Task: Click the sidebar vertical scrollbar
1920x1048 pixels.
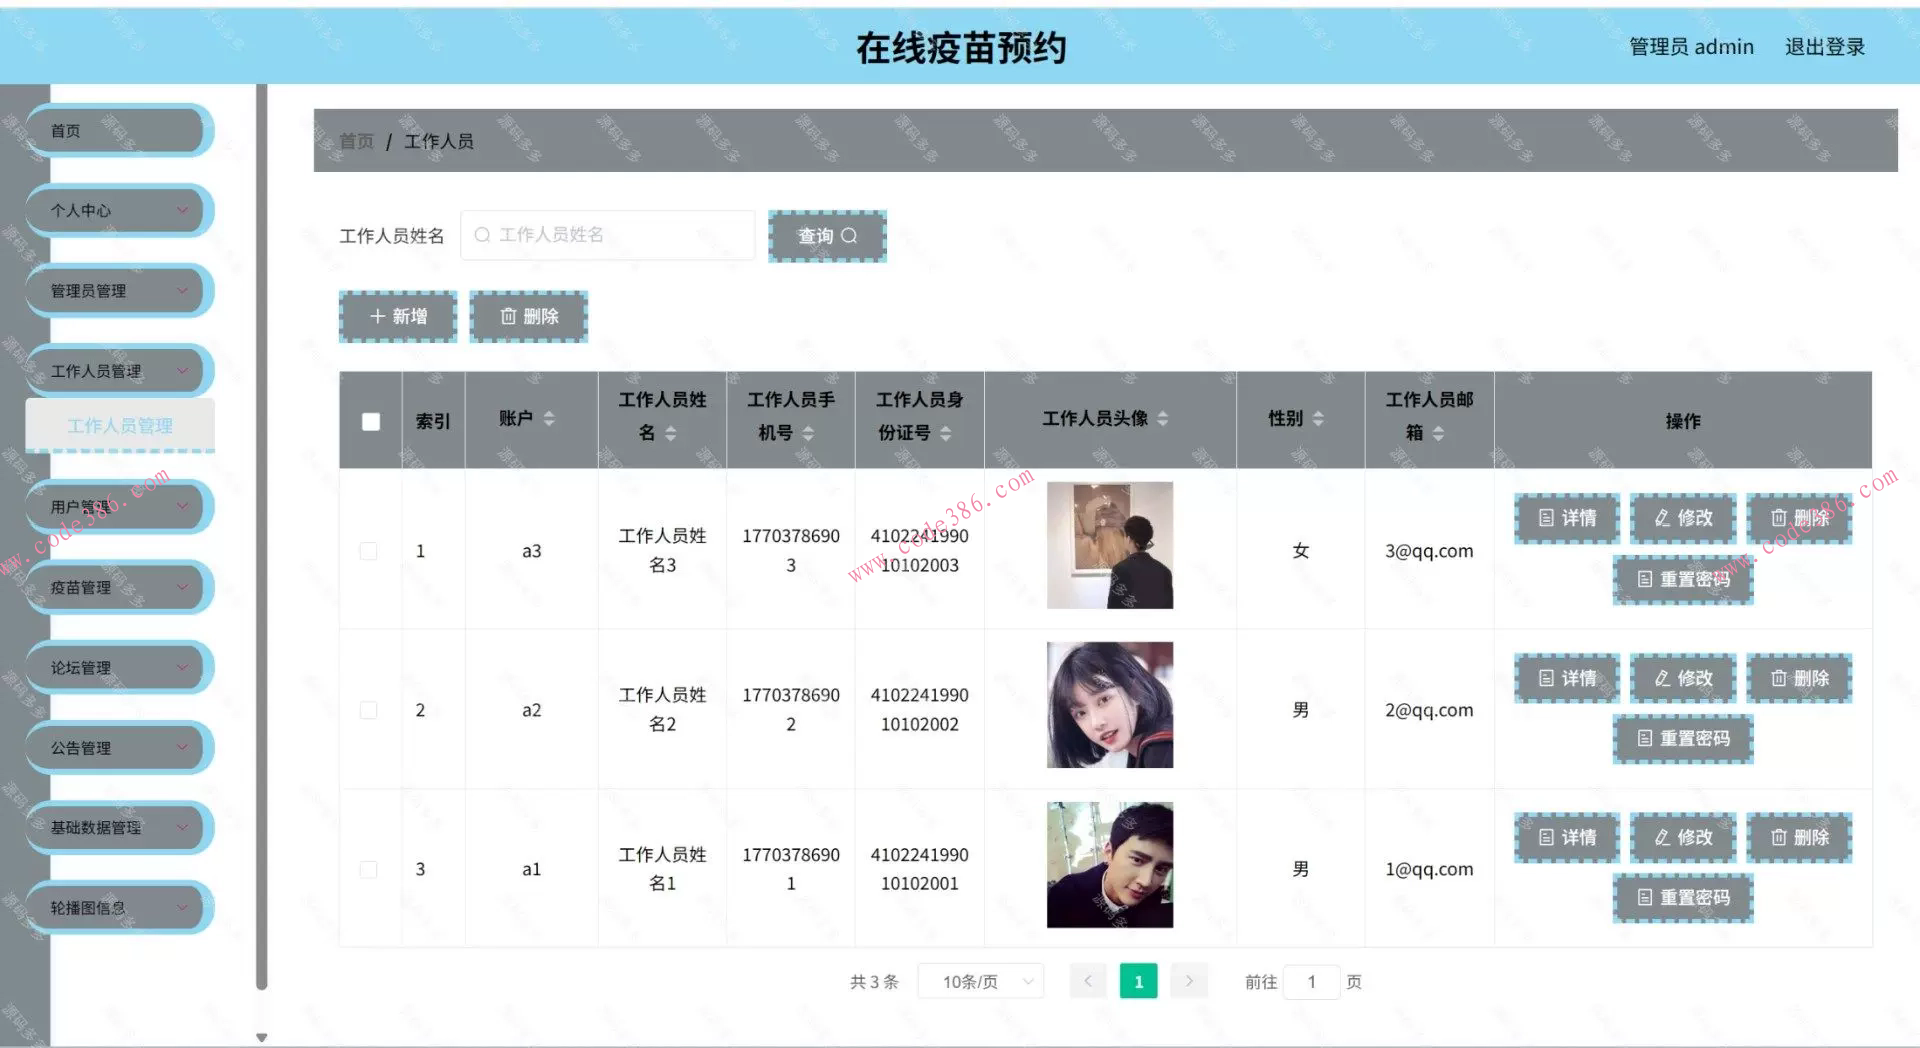Action: [262, 537]
